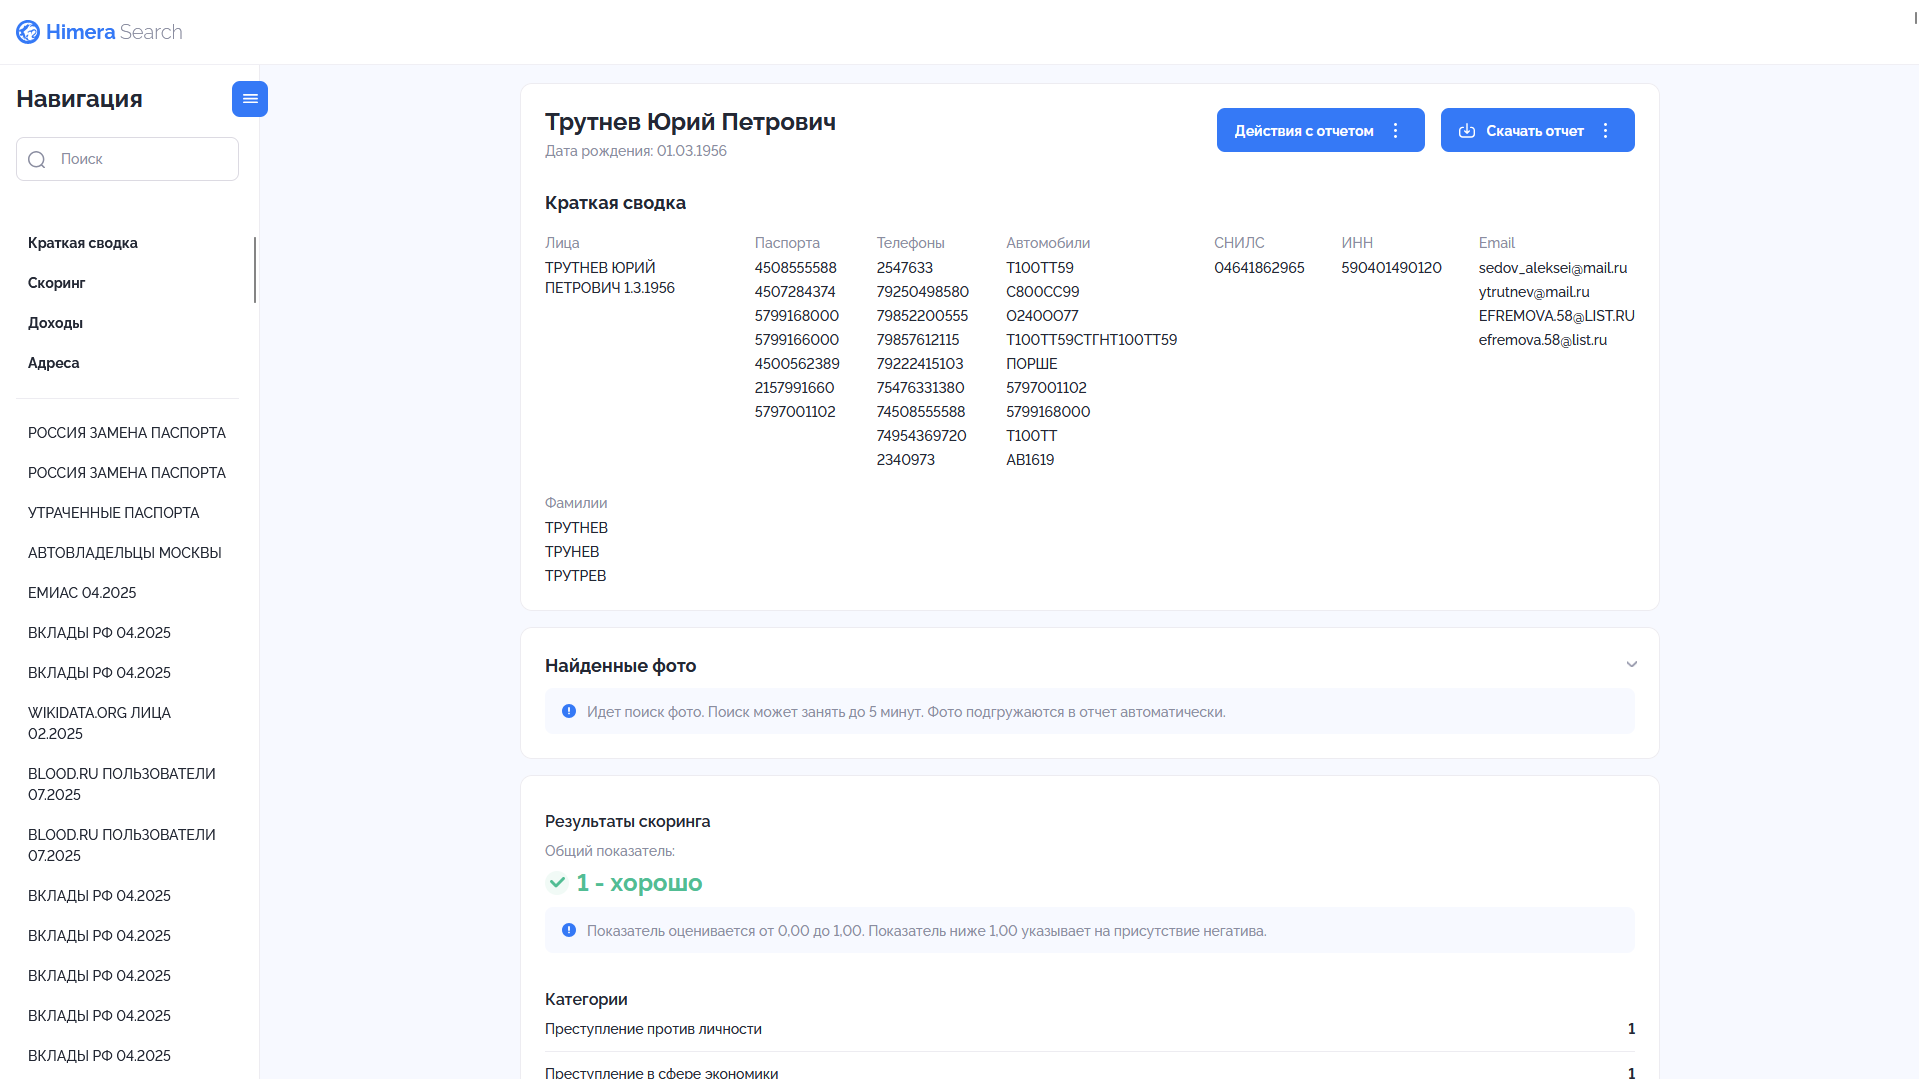Click car plate AB1619
The height and width of the screenshot is (1079, 1919).
pyautogui.click(x=1030, y=460)
